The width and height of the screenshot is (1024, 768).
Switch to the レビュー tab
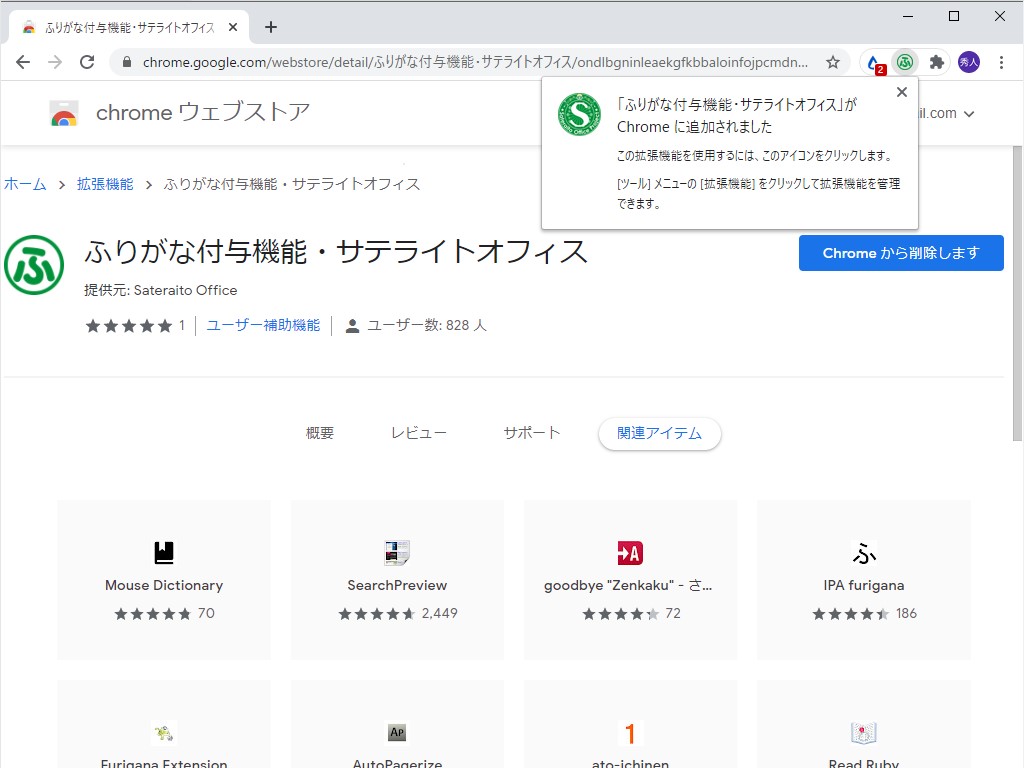(x=419, y=433)
